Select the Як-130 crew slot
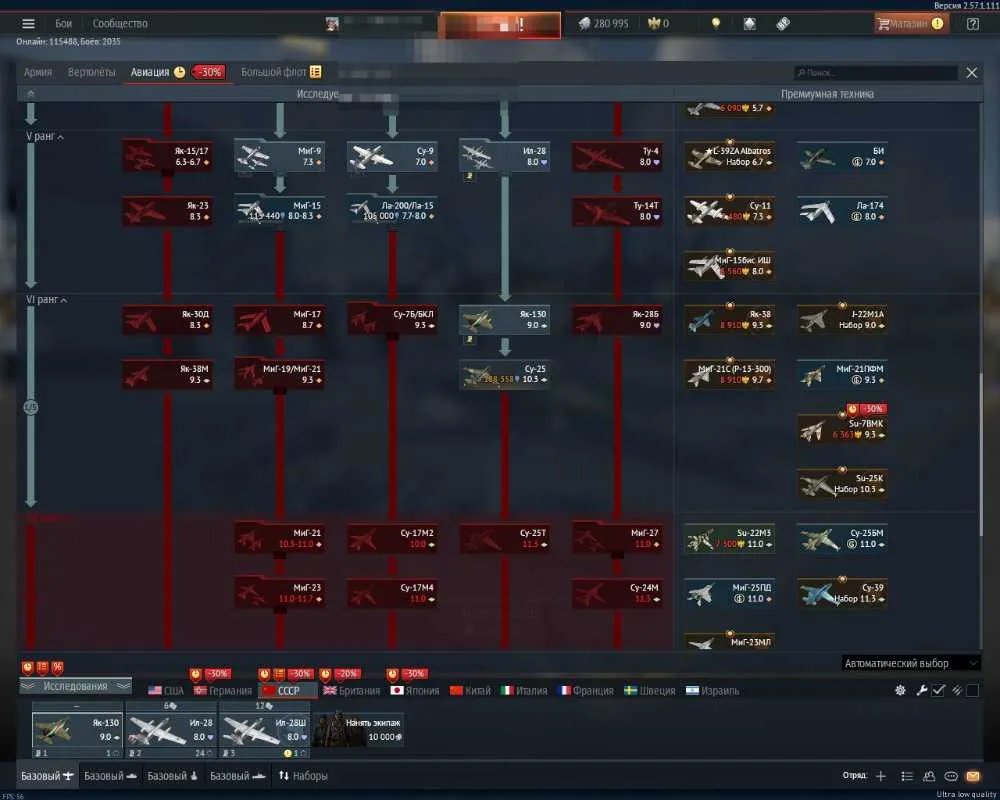1000x800 pixels. 77,730
